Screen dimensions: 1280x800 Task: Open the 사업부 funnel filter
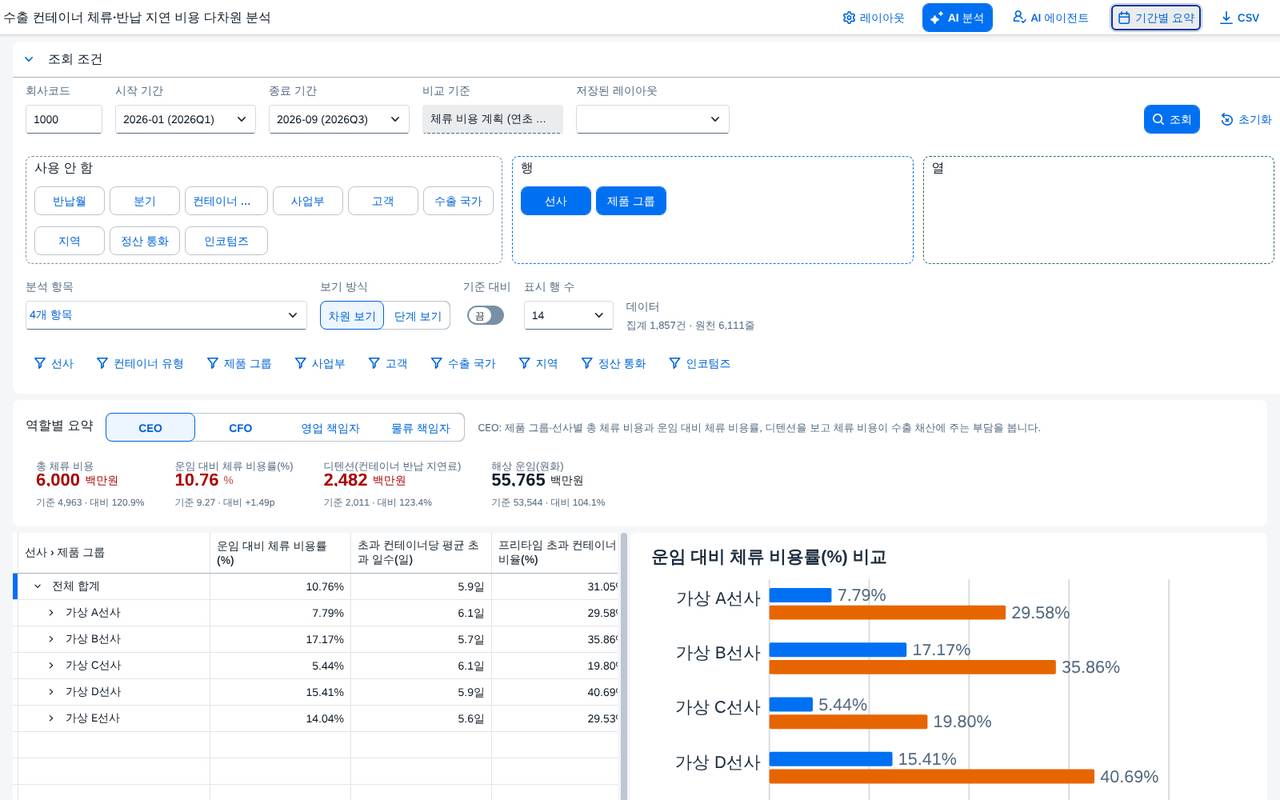click(320, 364)
